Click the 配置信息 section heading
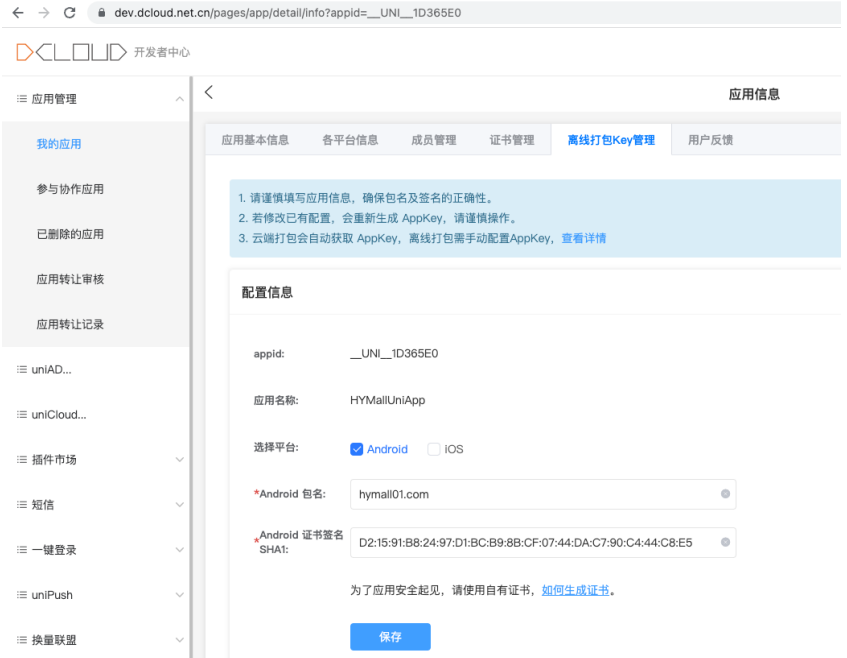This screenshot has width=847, height=658. (267, 293)
